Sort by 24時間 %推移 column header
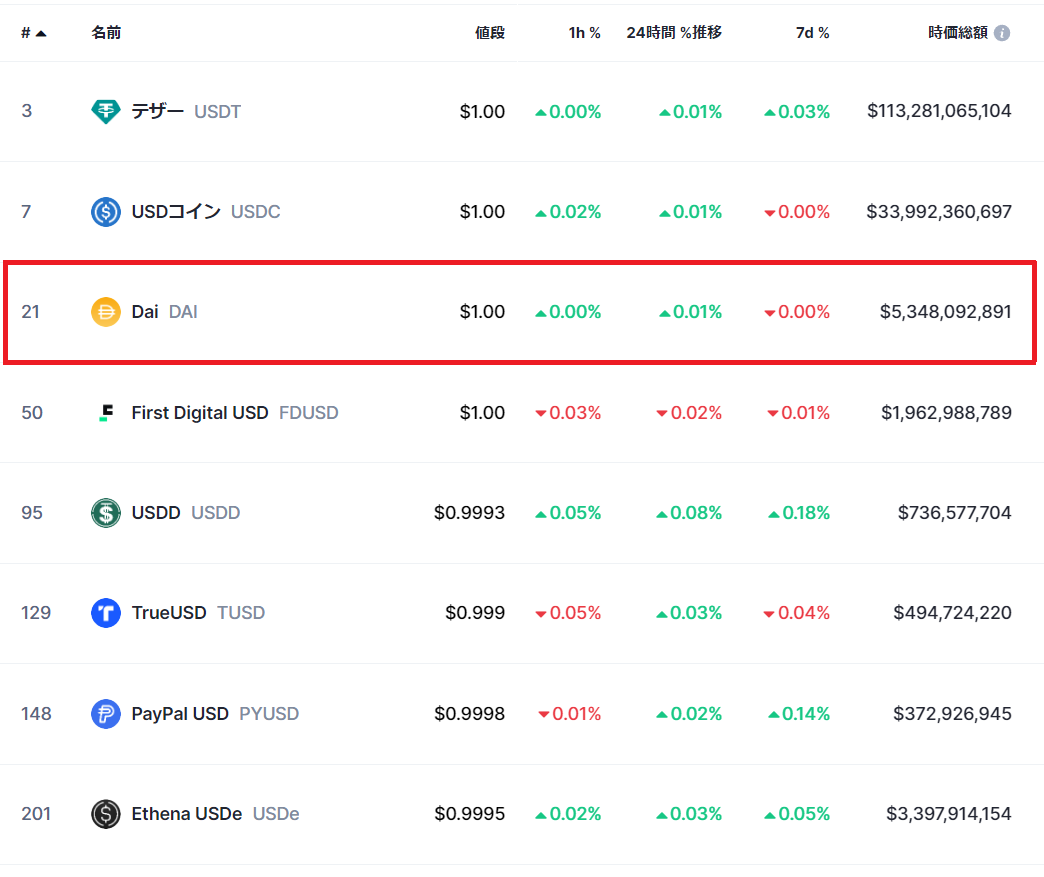Image resolution: width=1044 pixels, height=877 pixels. coord(674,32)
